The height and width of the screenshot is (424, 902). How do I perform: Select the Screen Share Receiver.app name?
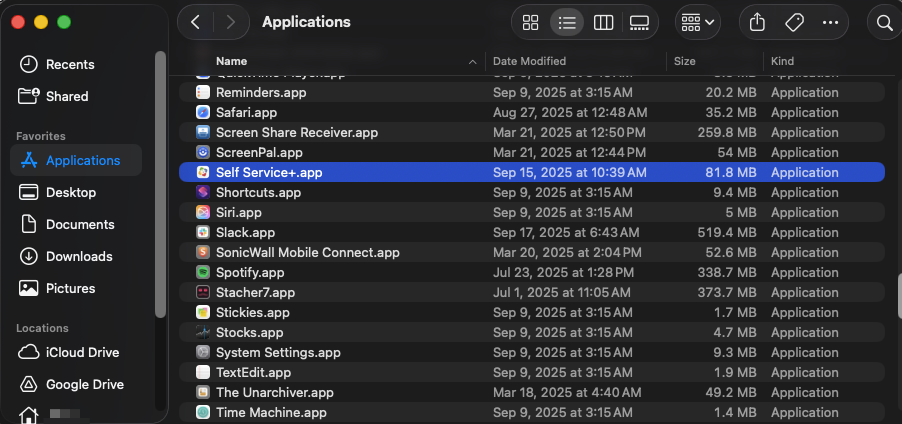pyautogui.click(x=297, y=132)
